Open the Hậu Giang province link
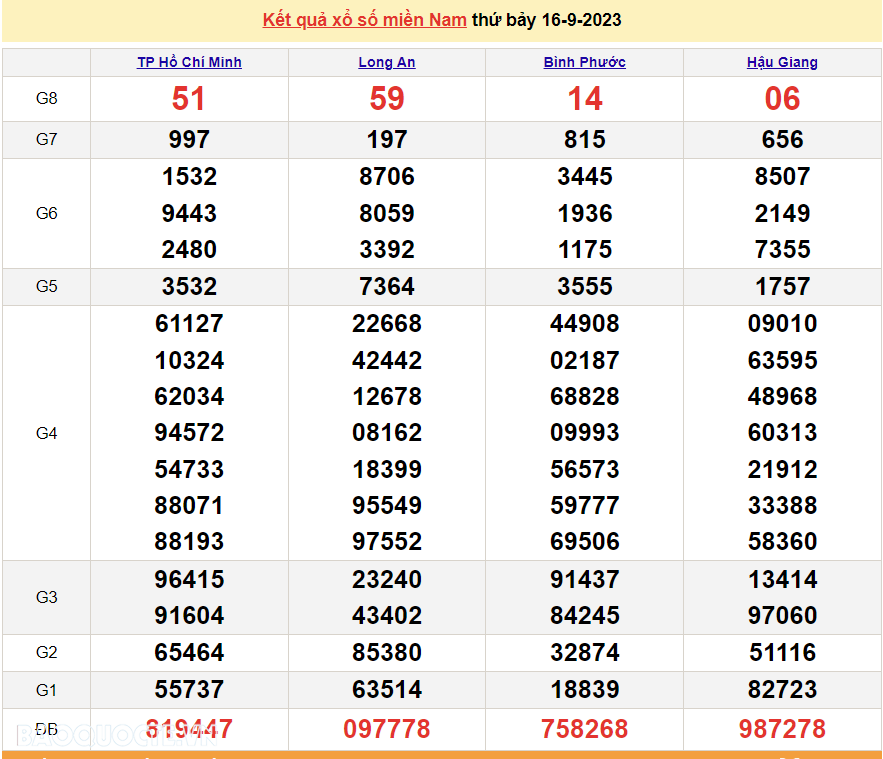 [782, 62]
